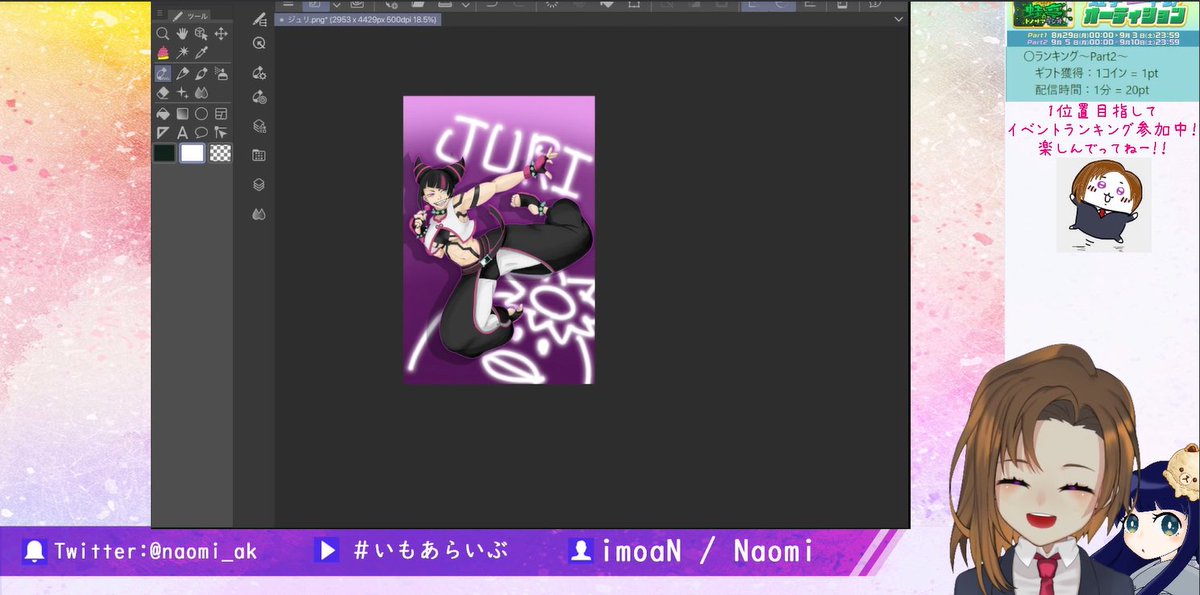Viewport: 1200px width, 595px height.
Task: Select the Eyedropper tool
Action: (201, 53)
